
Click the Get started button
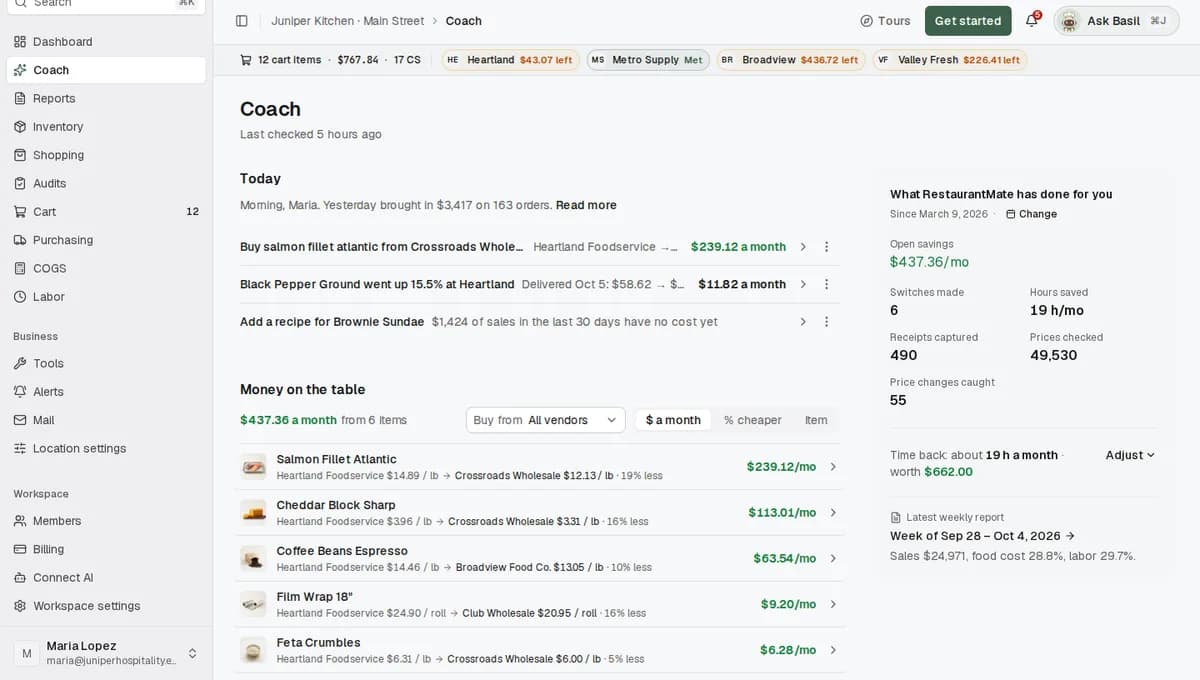click(967, 21)
